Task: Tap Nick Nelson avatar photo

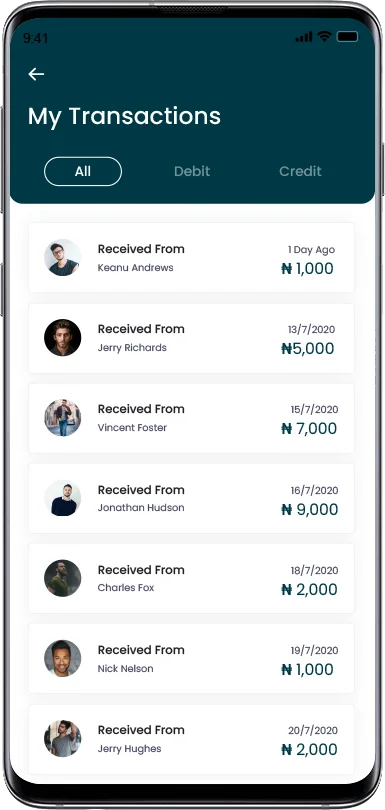Action: click(63, 658)
